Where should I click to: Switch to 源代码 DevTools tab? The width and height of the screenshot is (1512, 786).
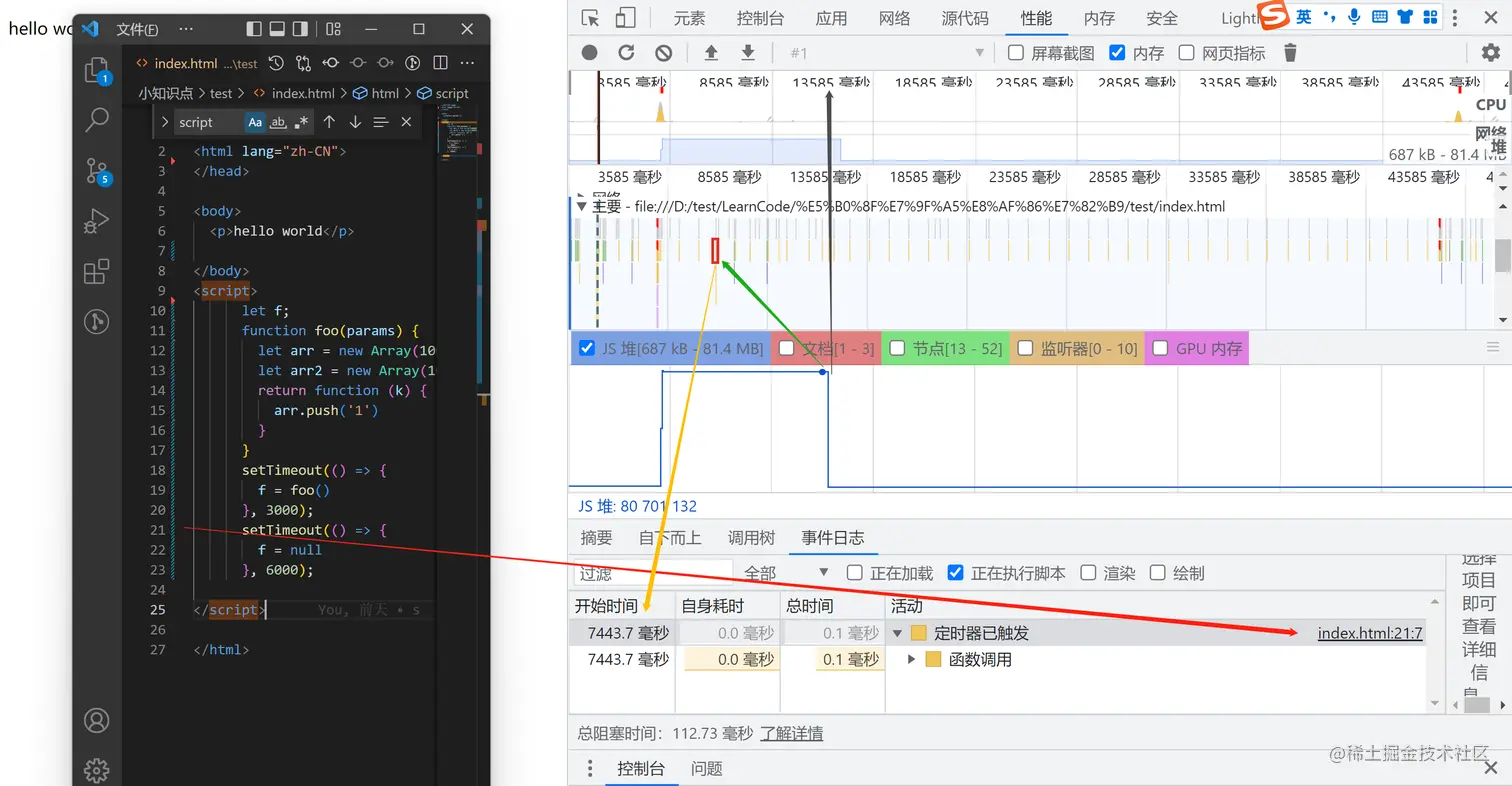click(x=965, y=18)
